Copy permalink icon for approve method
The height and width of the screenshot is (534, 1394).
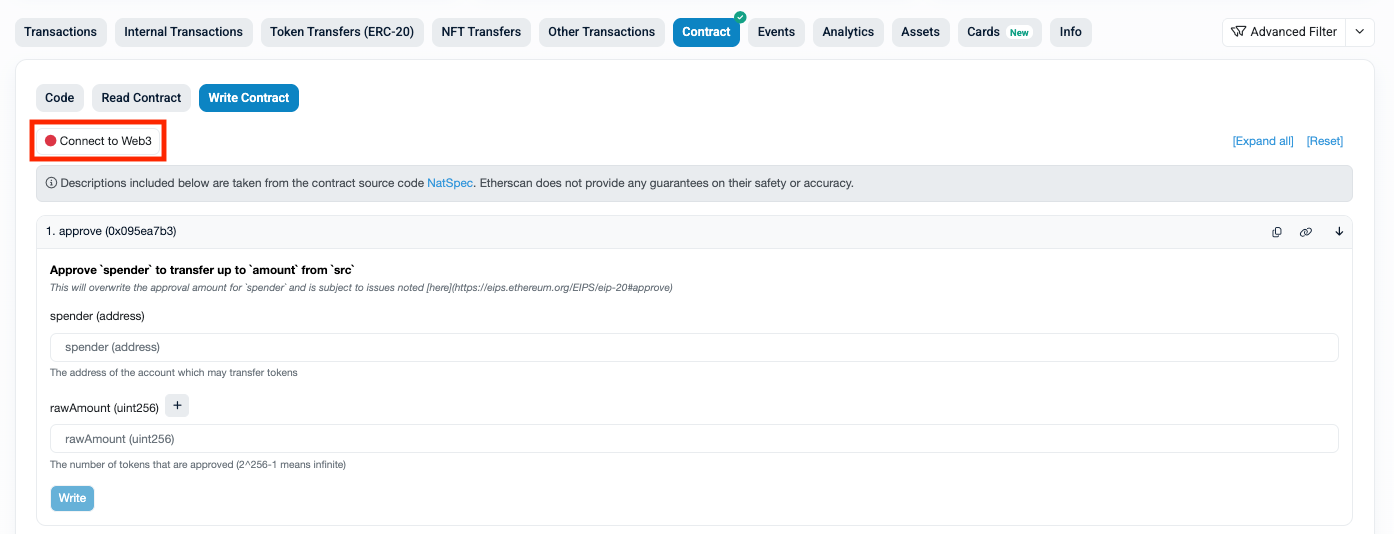[1306, 232]
